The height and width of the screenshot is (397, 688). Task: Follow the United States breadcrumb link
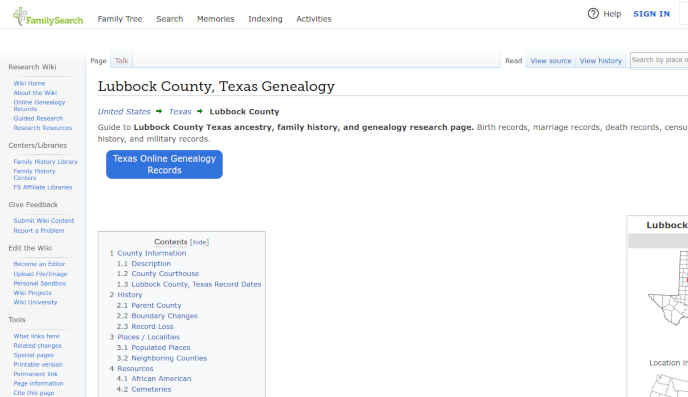pos(124,111)
